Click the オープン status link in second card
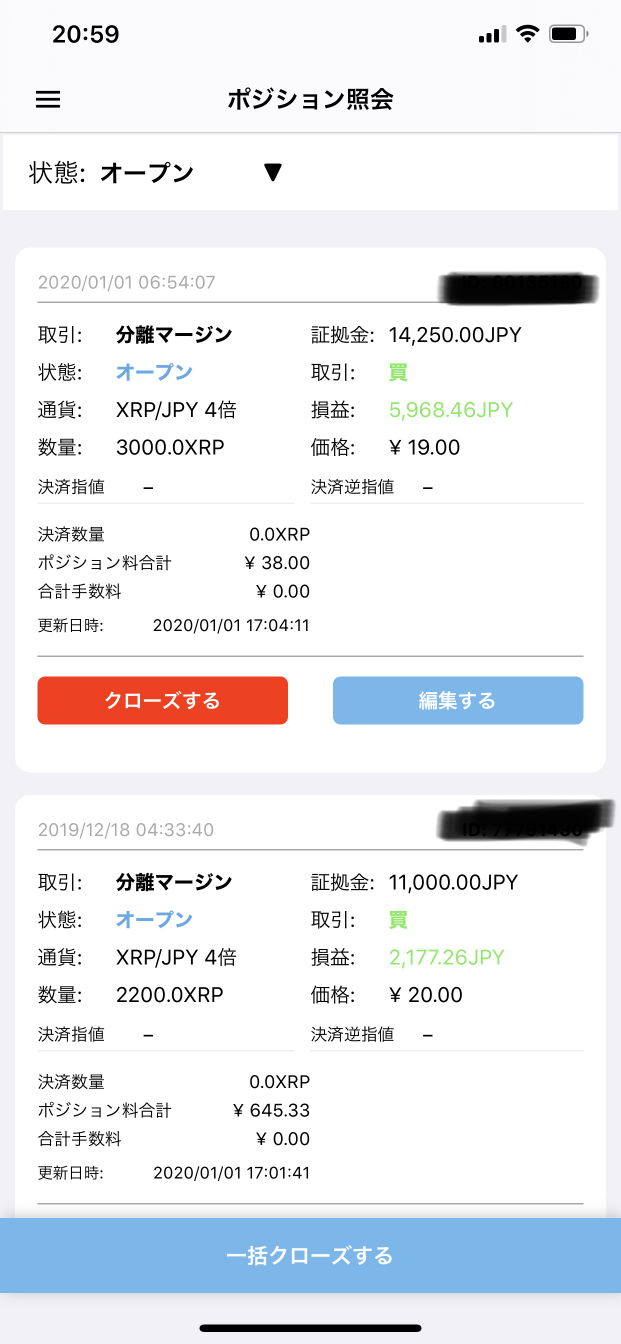Viewport: 621px width, 1344px height. click(x=154, y=919)
